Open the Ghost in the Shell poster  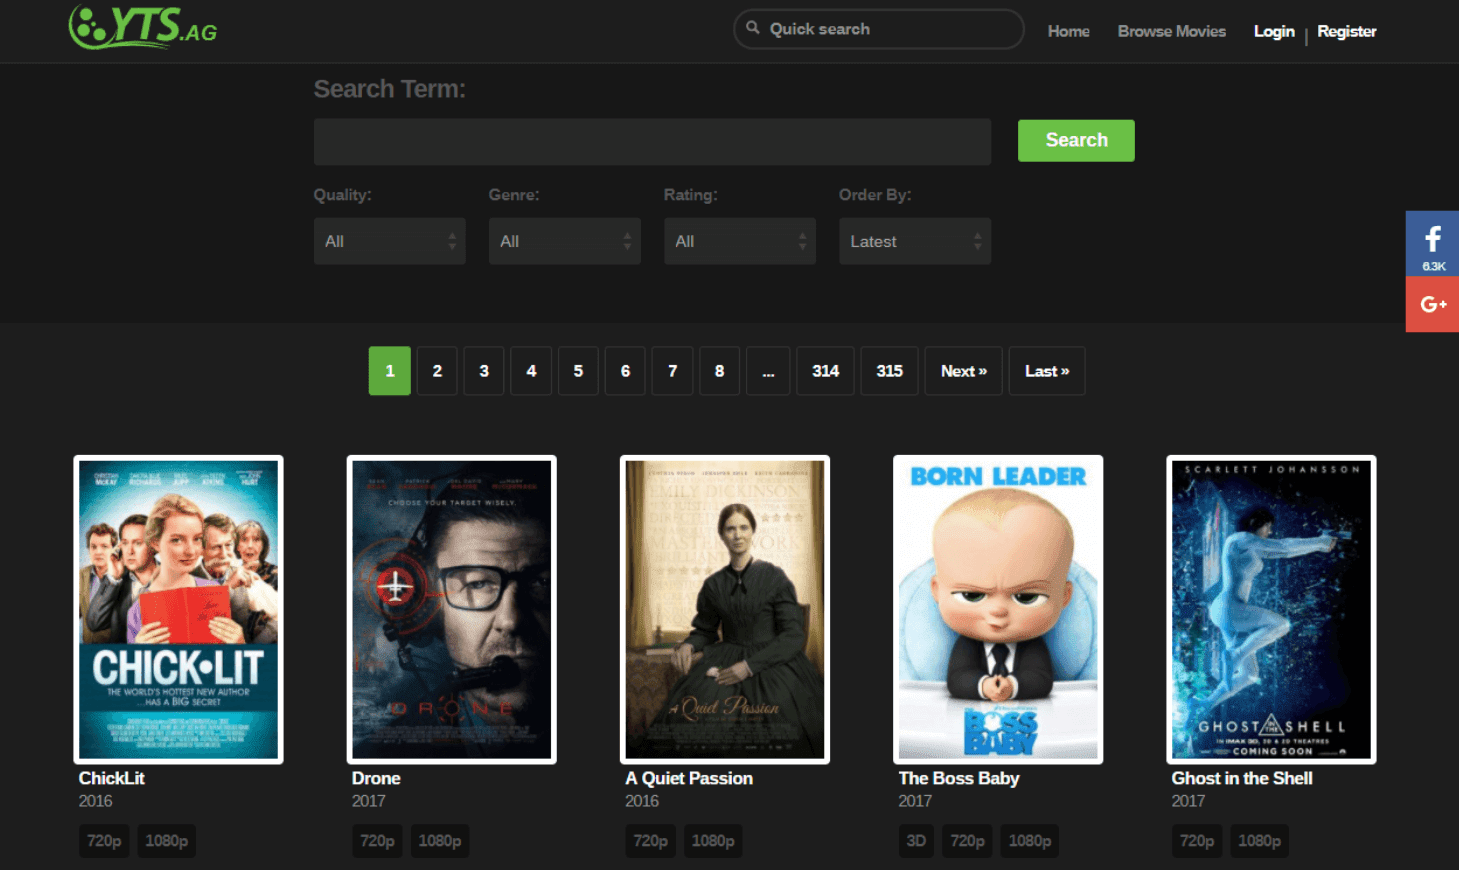[x=1271, y=610]
